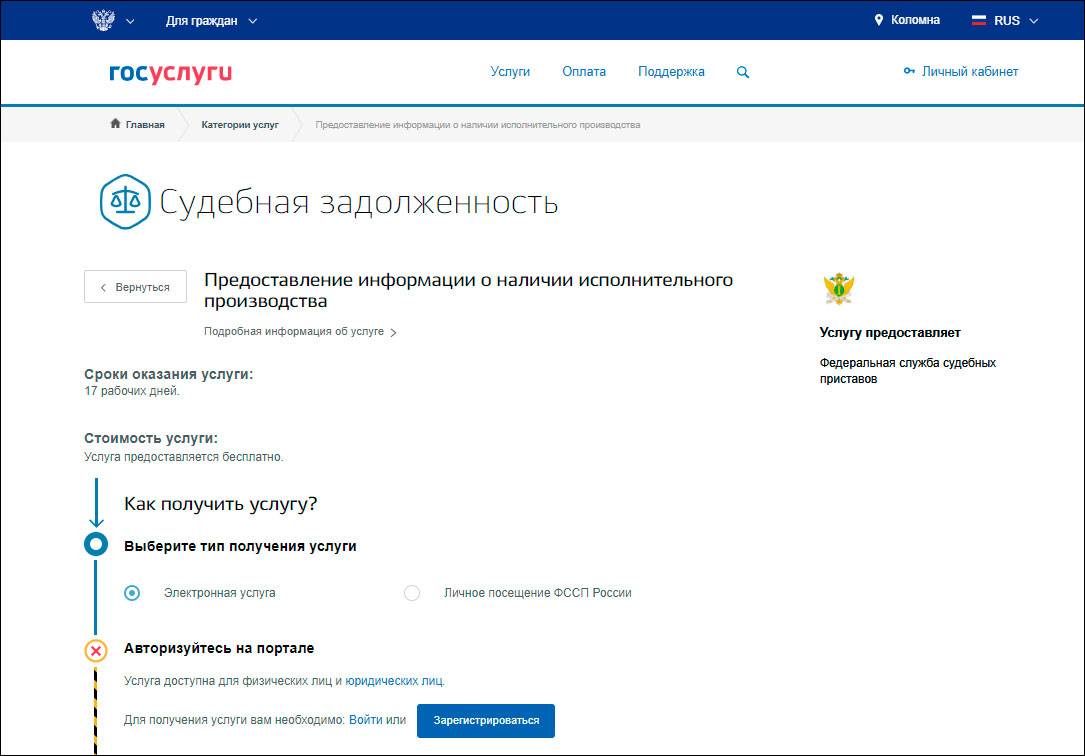Click the search magnifier icon
This screenshot has width=1085, height=756.
pos(742,72)
